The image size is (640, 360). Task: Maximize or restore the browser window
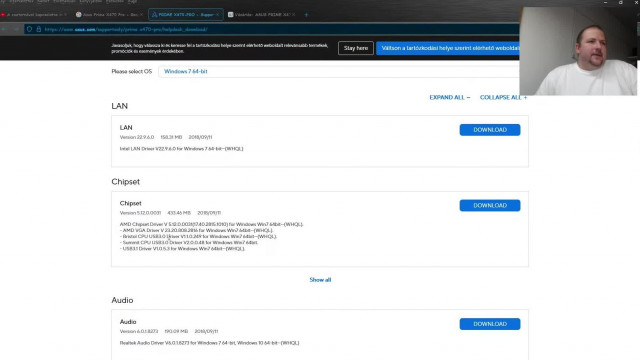620,2
